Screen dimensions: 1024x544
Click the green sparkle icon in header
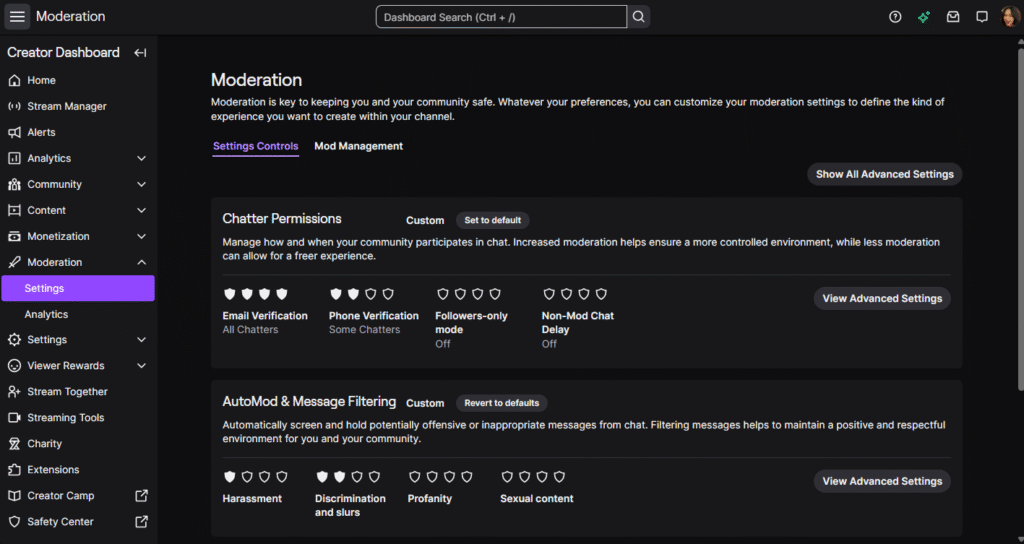coord(924,17)
